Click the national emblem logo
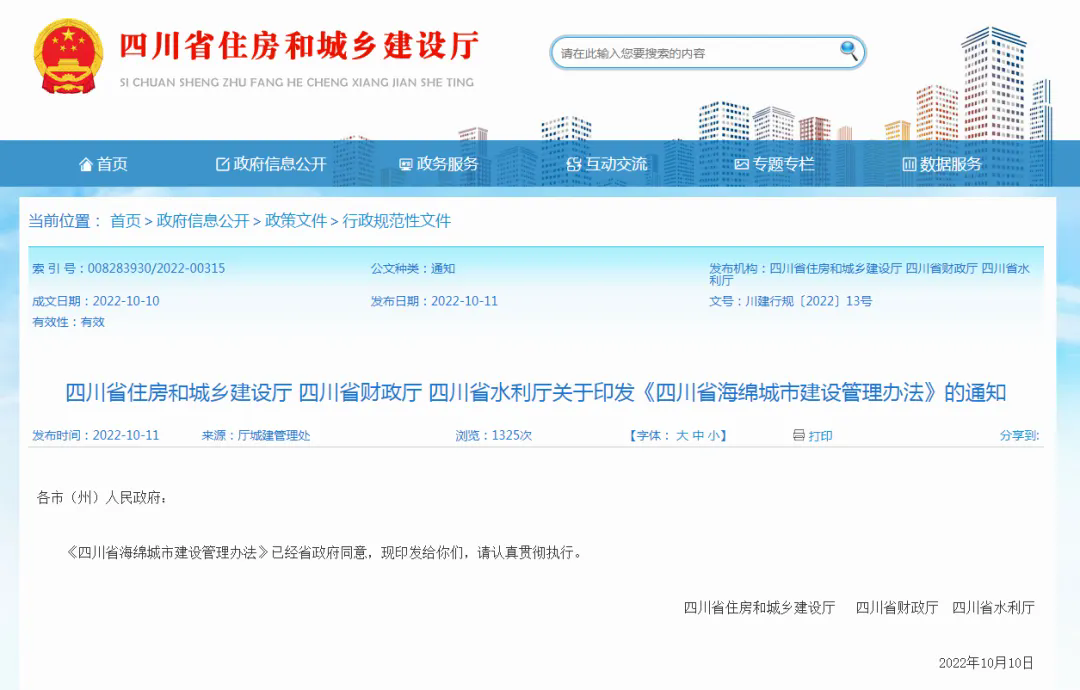This screenshot has height=690, width=1080. pos(68,54)
